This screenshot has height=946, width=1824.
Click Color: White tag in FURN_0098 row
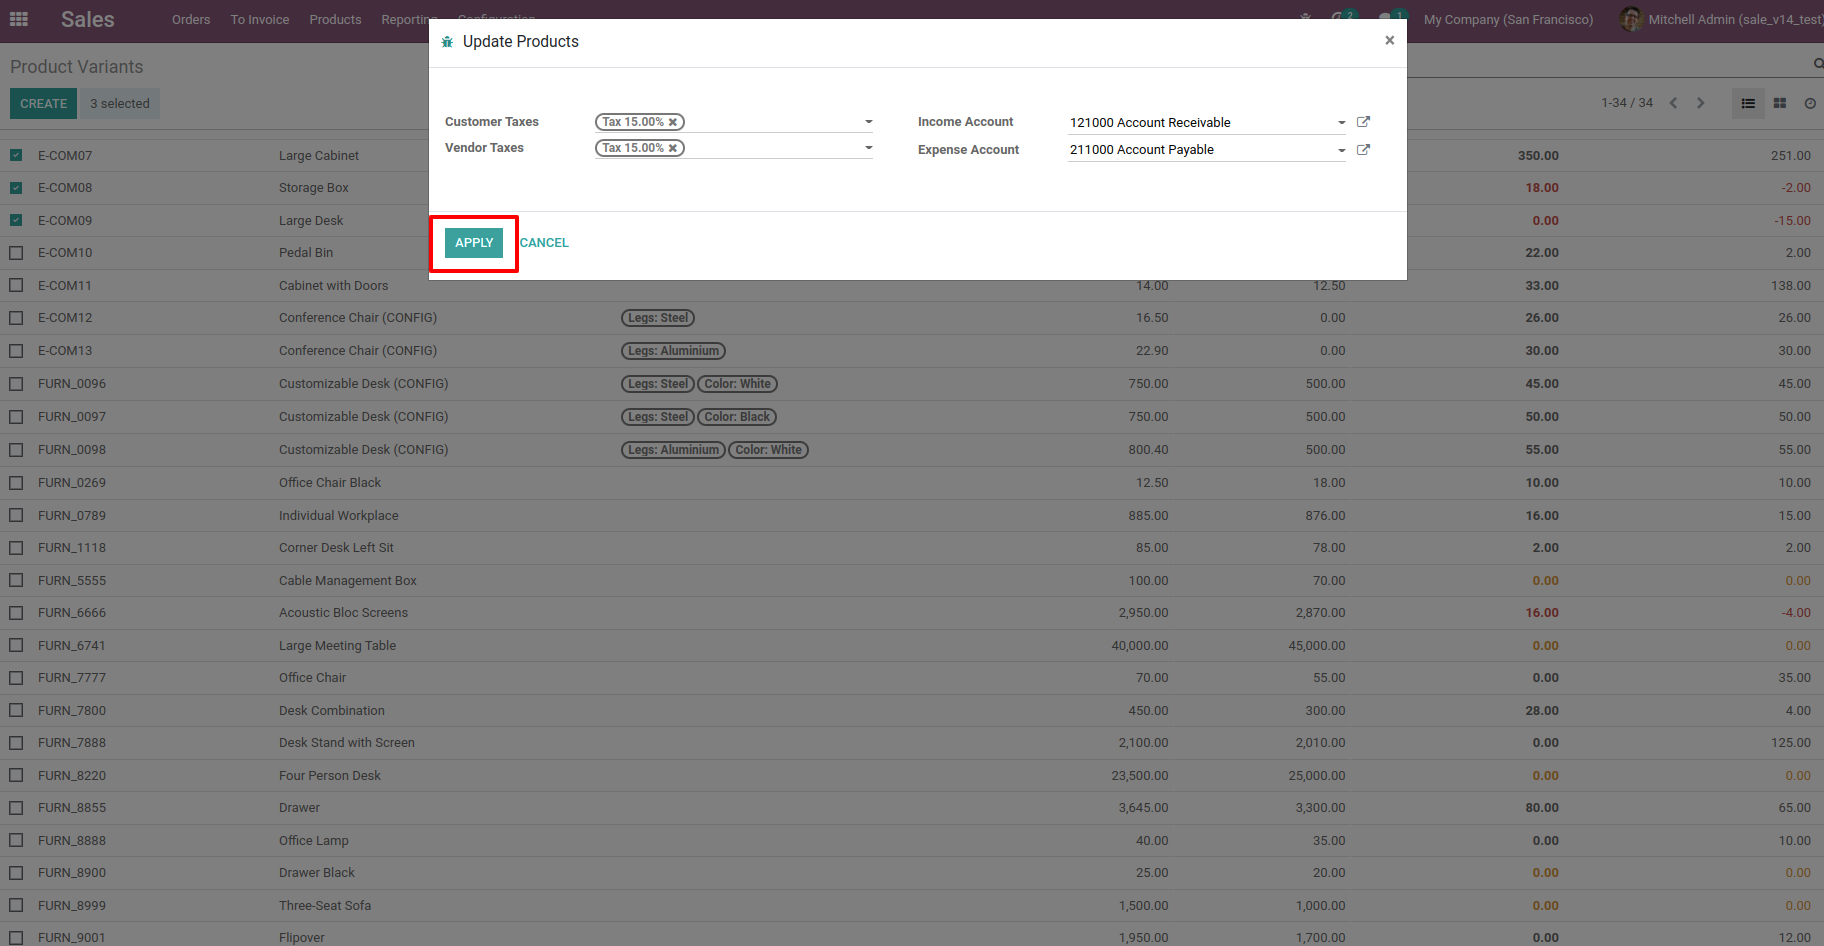click(768, 450)
